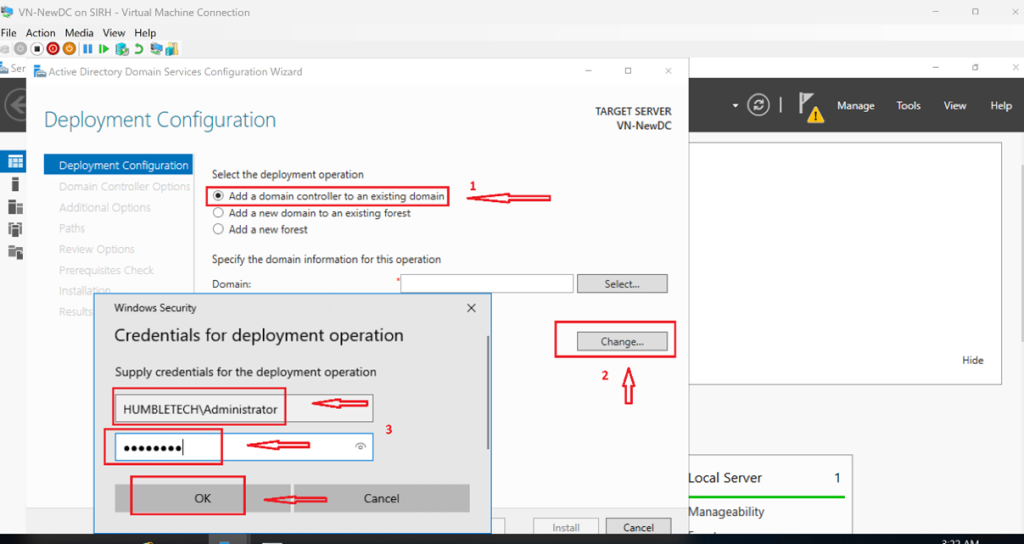The width and height of the screenshot is (1024, 544).
Task: Select 'Add a domain controller to an existing domain'
Action: click(x=219, y=197)
